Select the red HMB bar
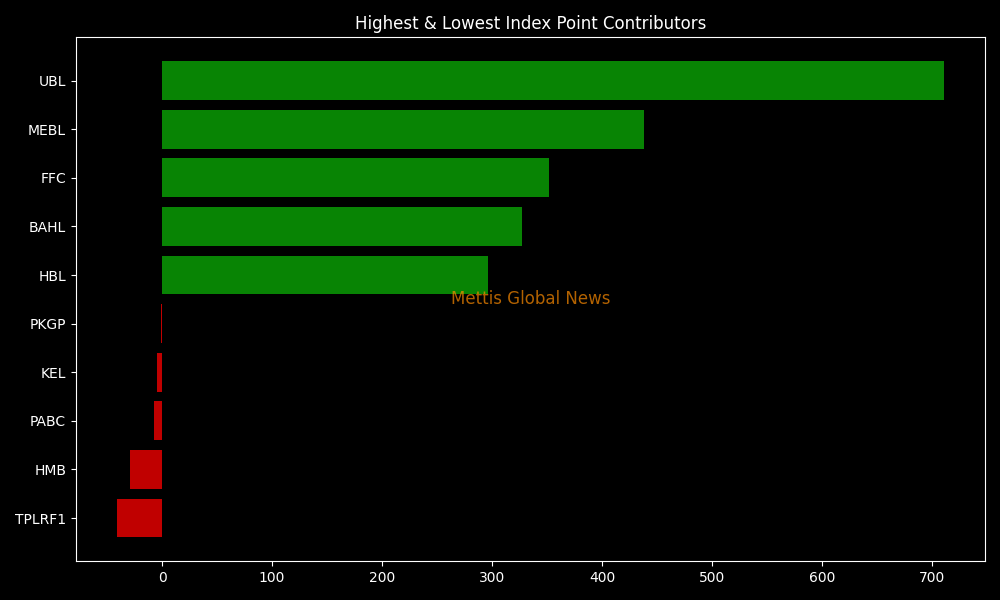This screenshot has height=600, width=1000. [x=146, y=470]
